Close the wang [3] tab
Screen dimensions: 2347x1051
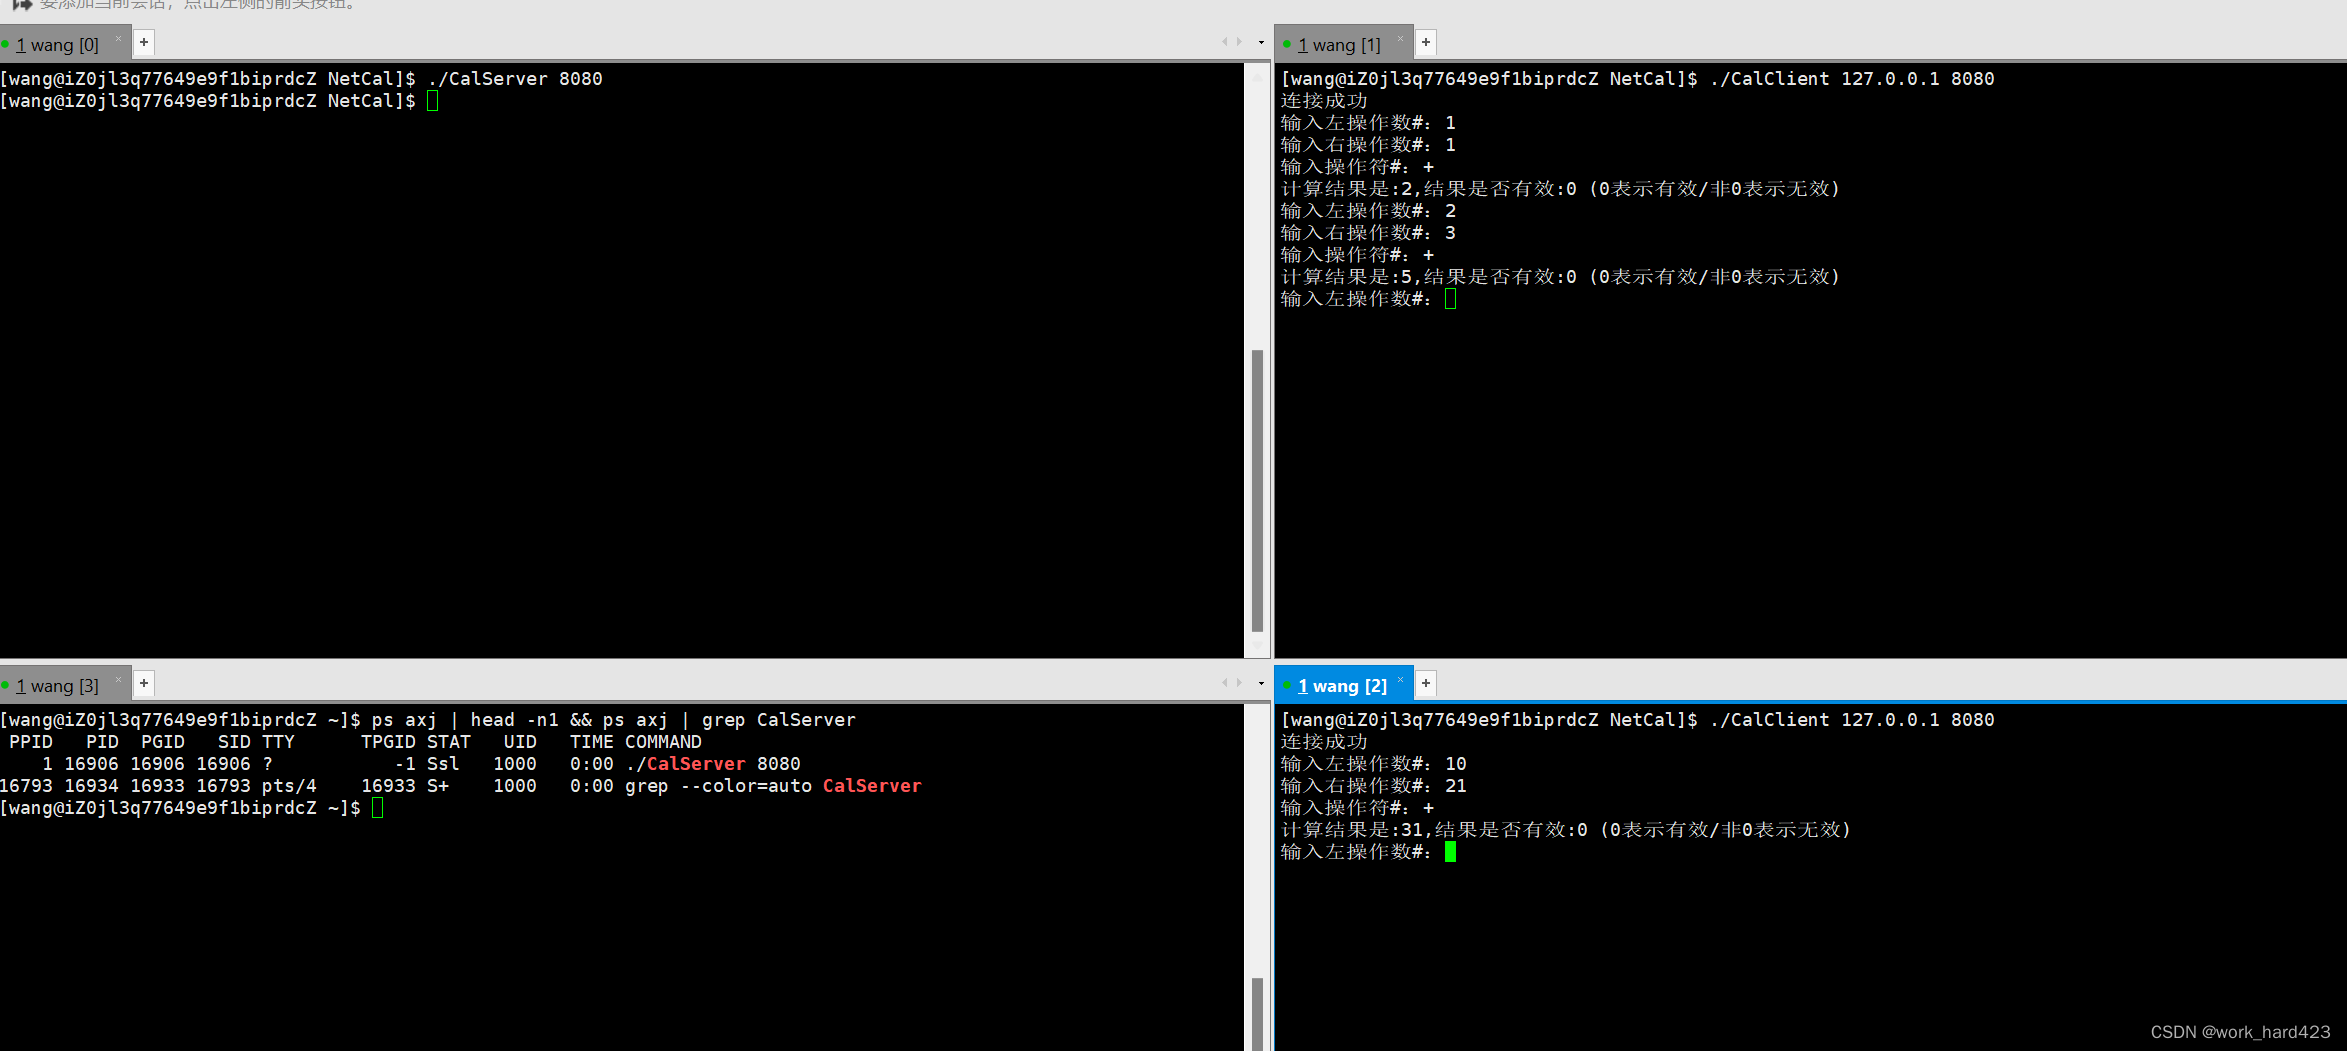119,680
